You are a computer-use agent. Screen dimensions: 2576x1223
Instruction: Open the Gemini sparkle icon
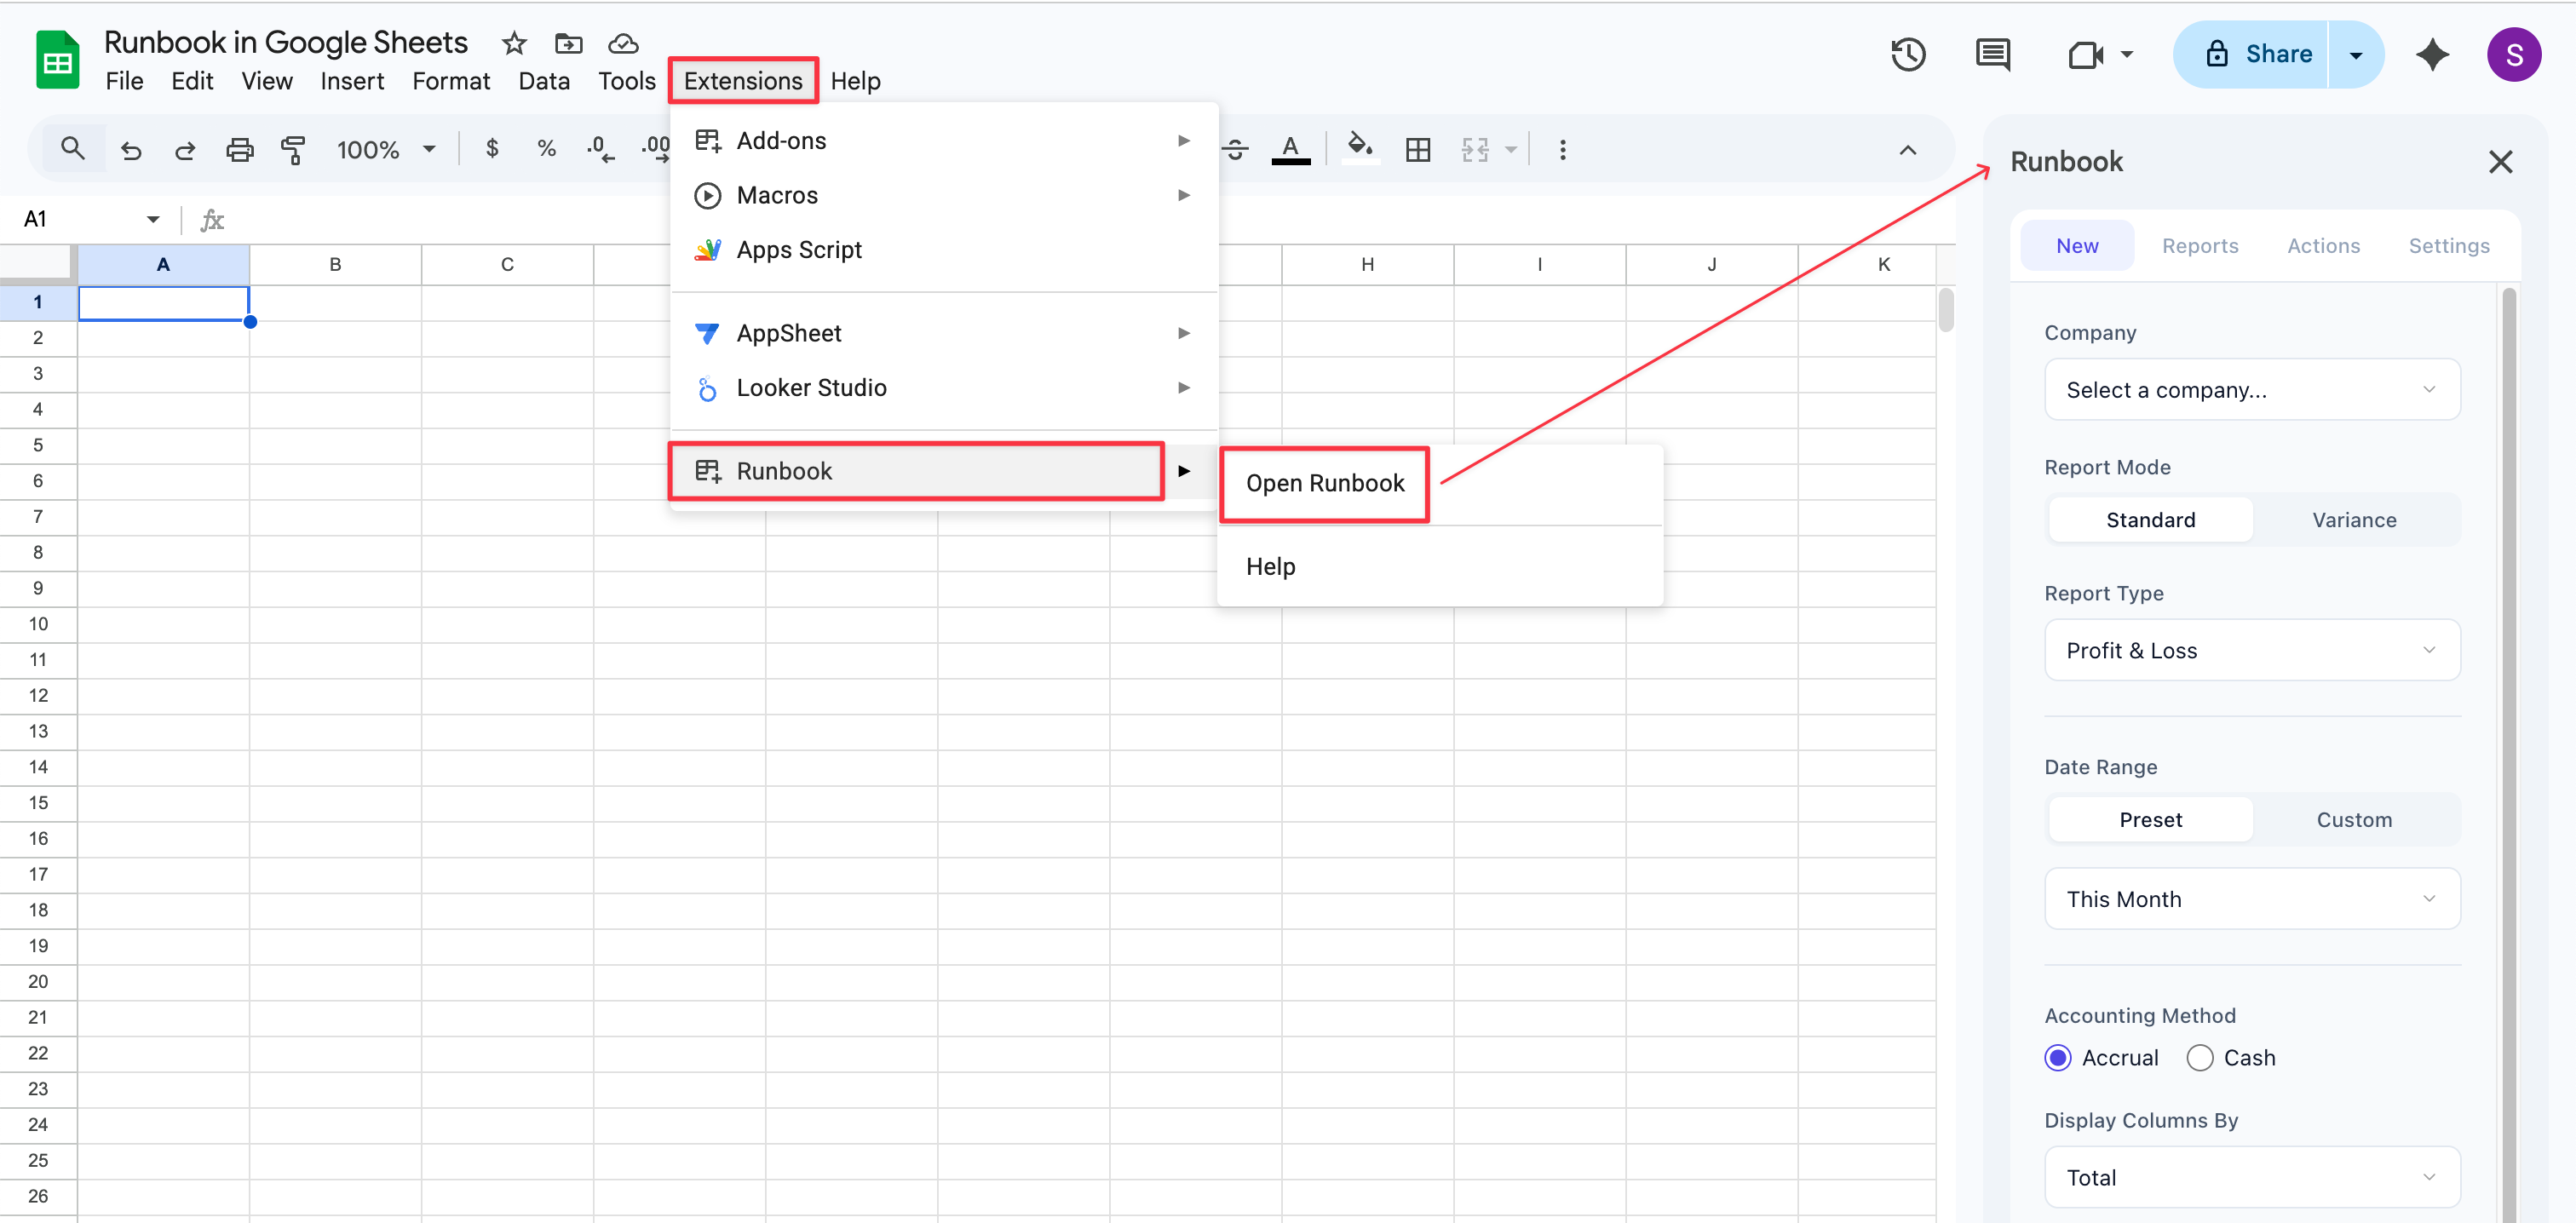(x=2432, y=54)
